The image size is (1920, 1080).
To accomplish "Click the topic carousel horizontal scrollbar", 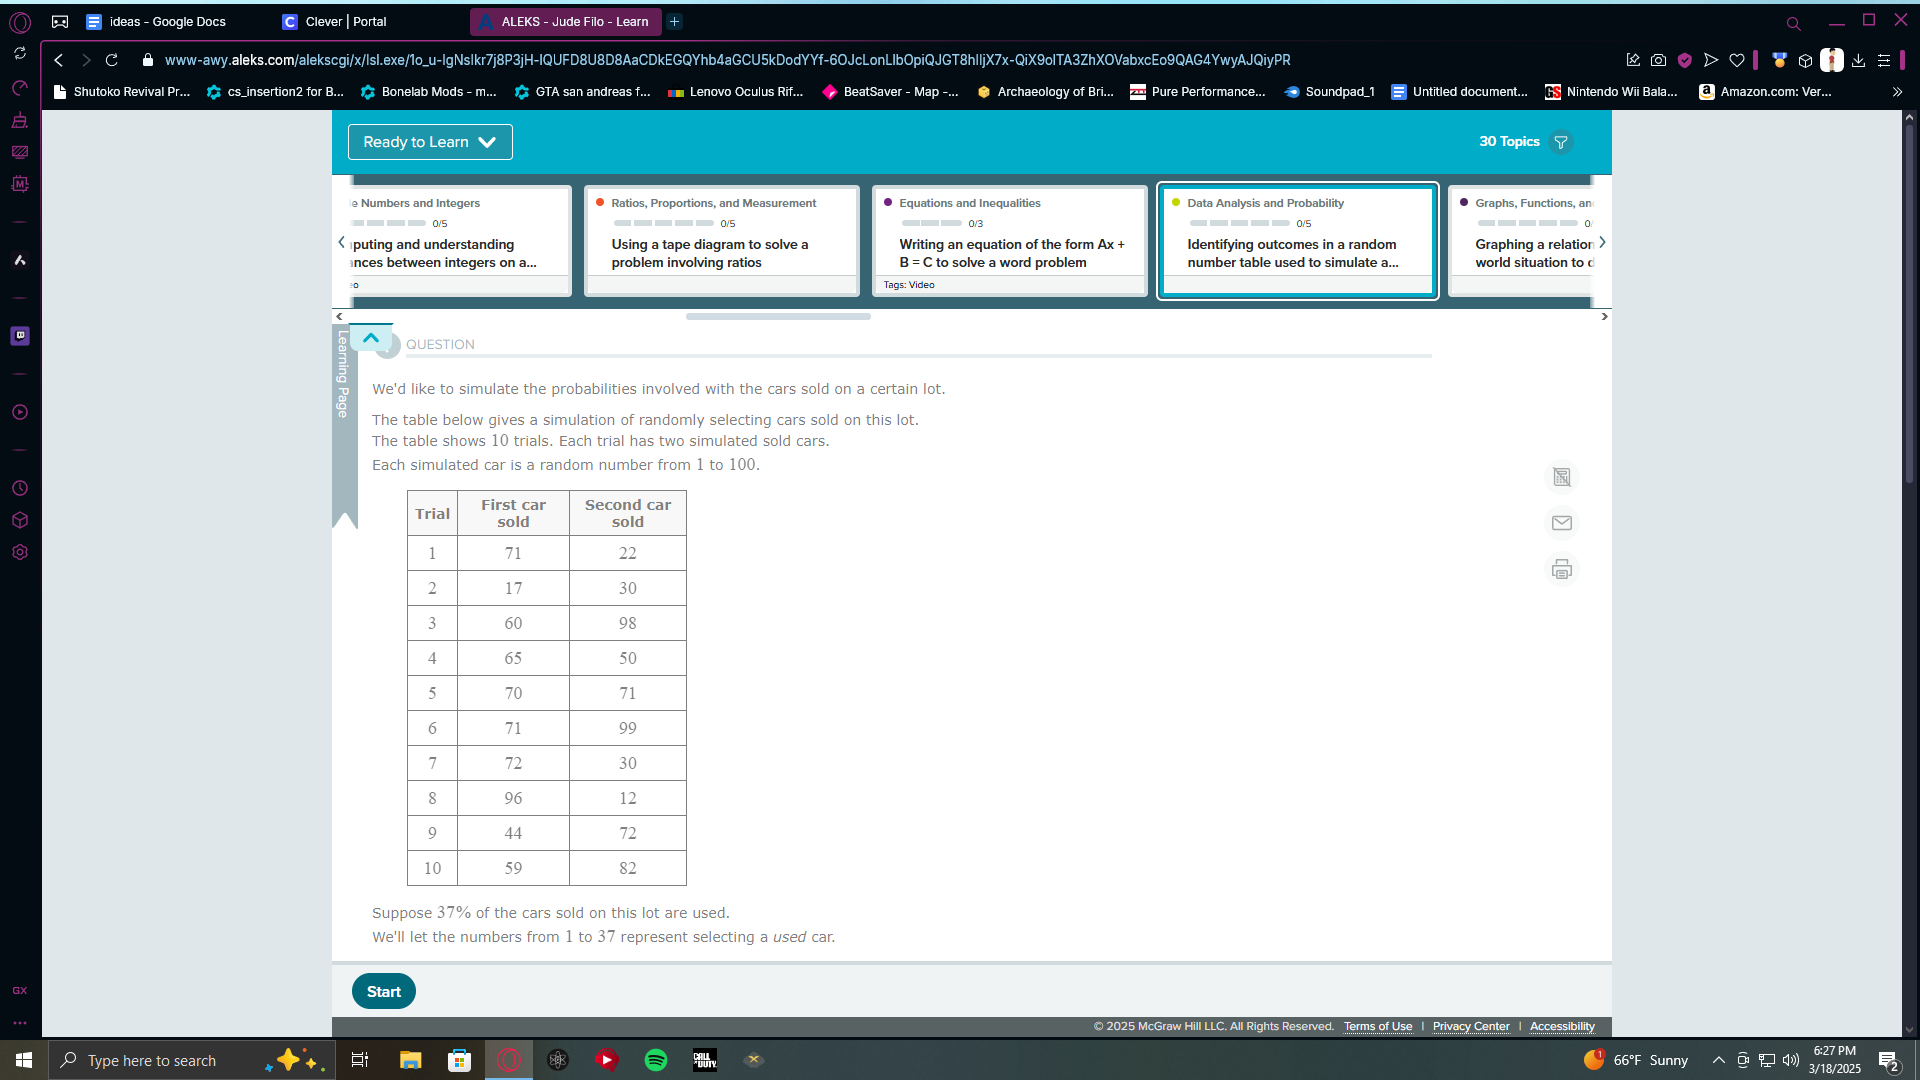I will [x=778, y=316].
